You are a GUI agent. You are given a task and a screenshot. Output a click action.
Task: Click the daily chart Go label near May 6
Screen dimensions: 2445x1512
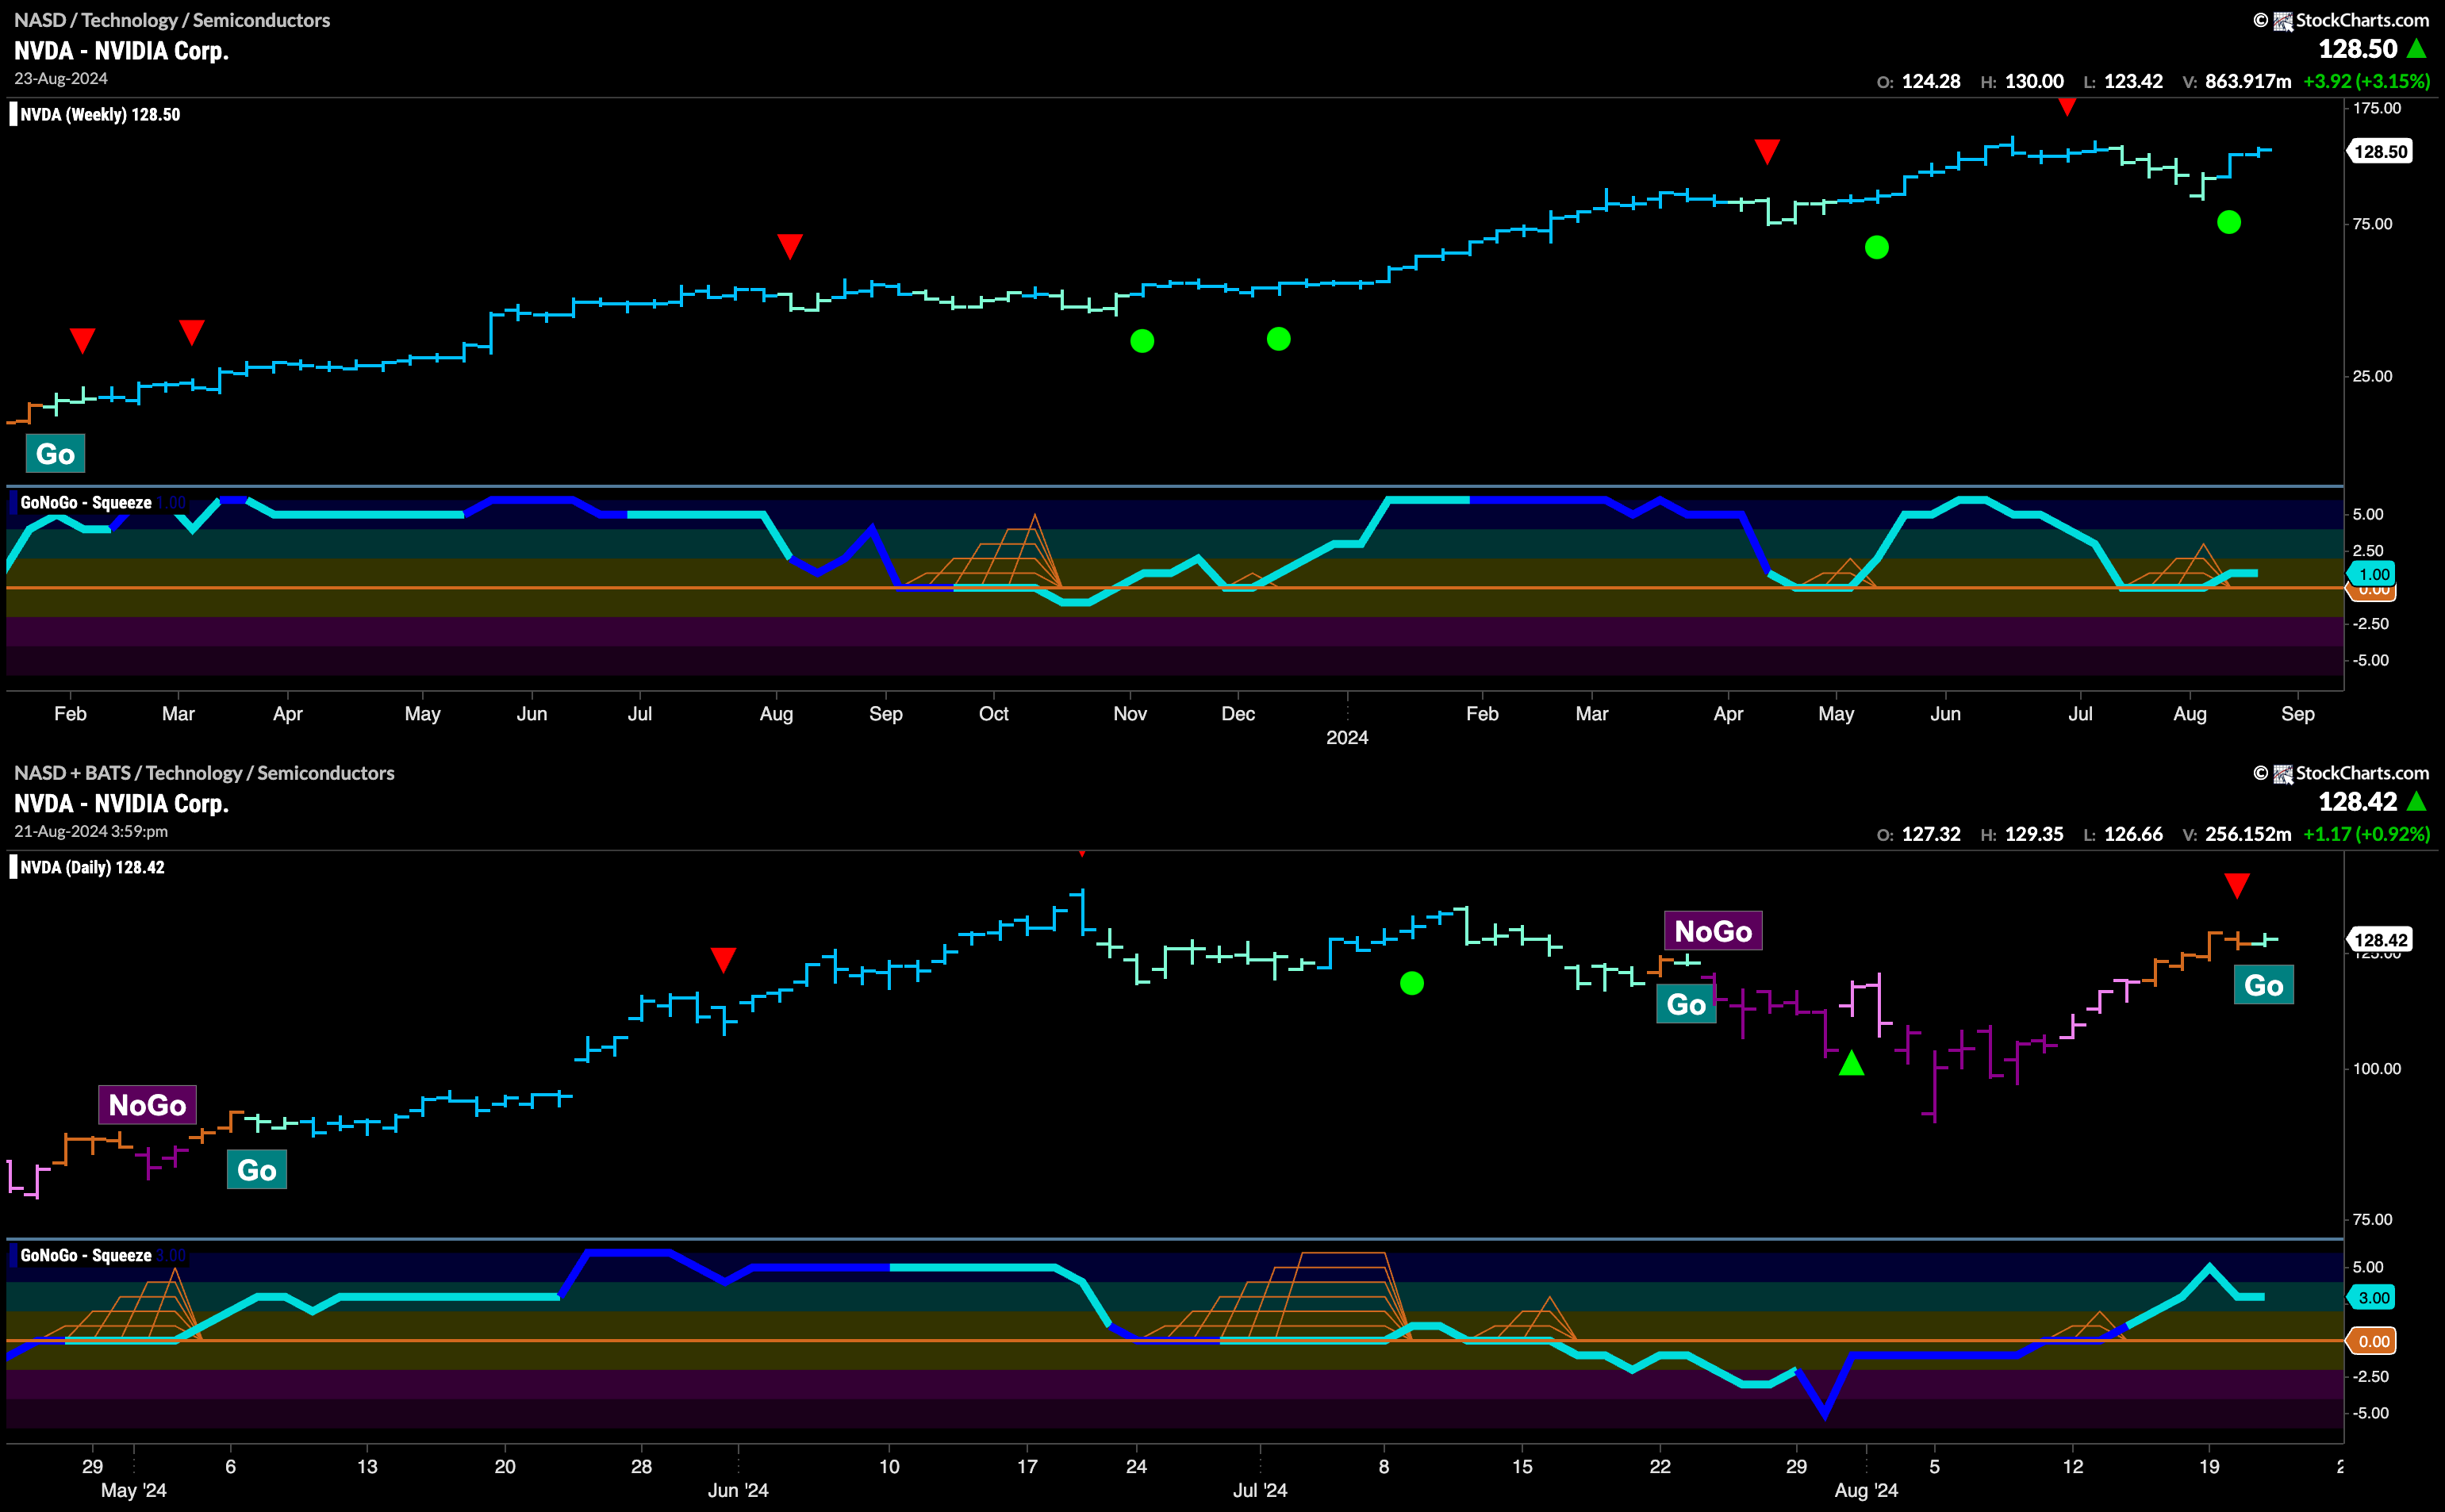257,1170
